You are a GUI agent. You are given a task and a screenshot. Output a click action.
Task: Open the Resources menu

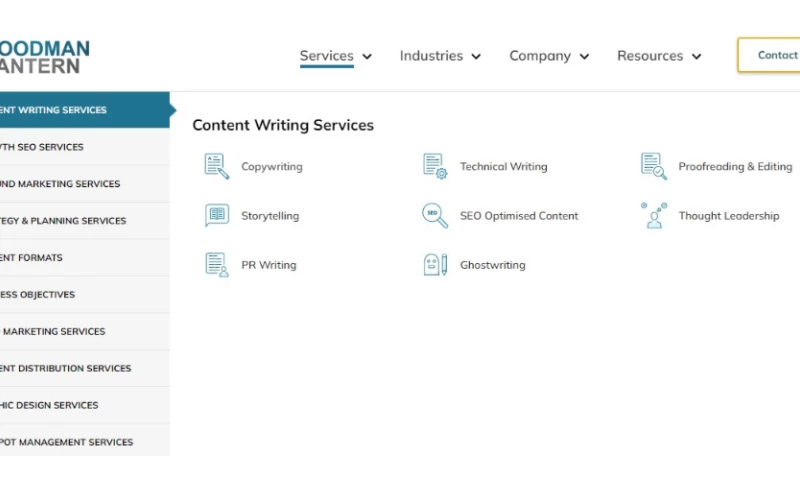659,56
